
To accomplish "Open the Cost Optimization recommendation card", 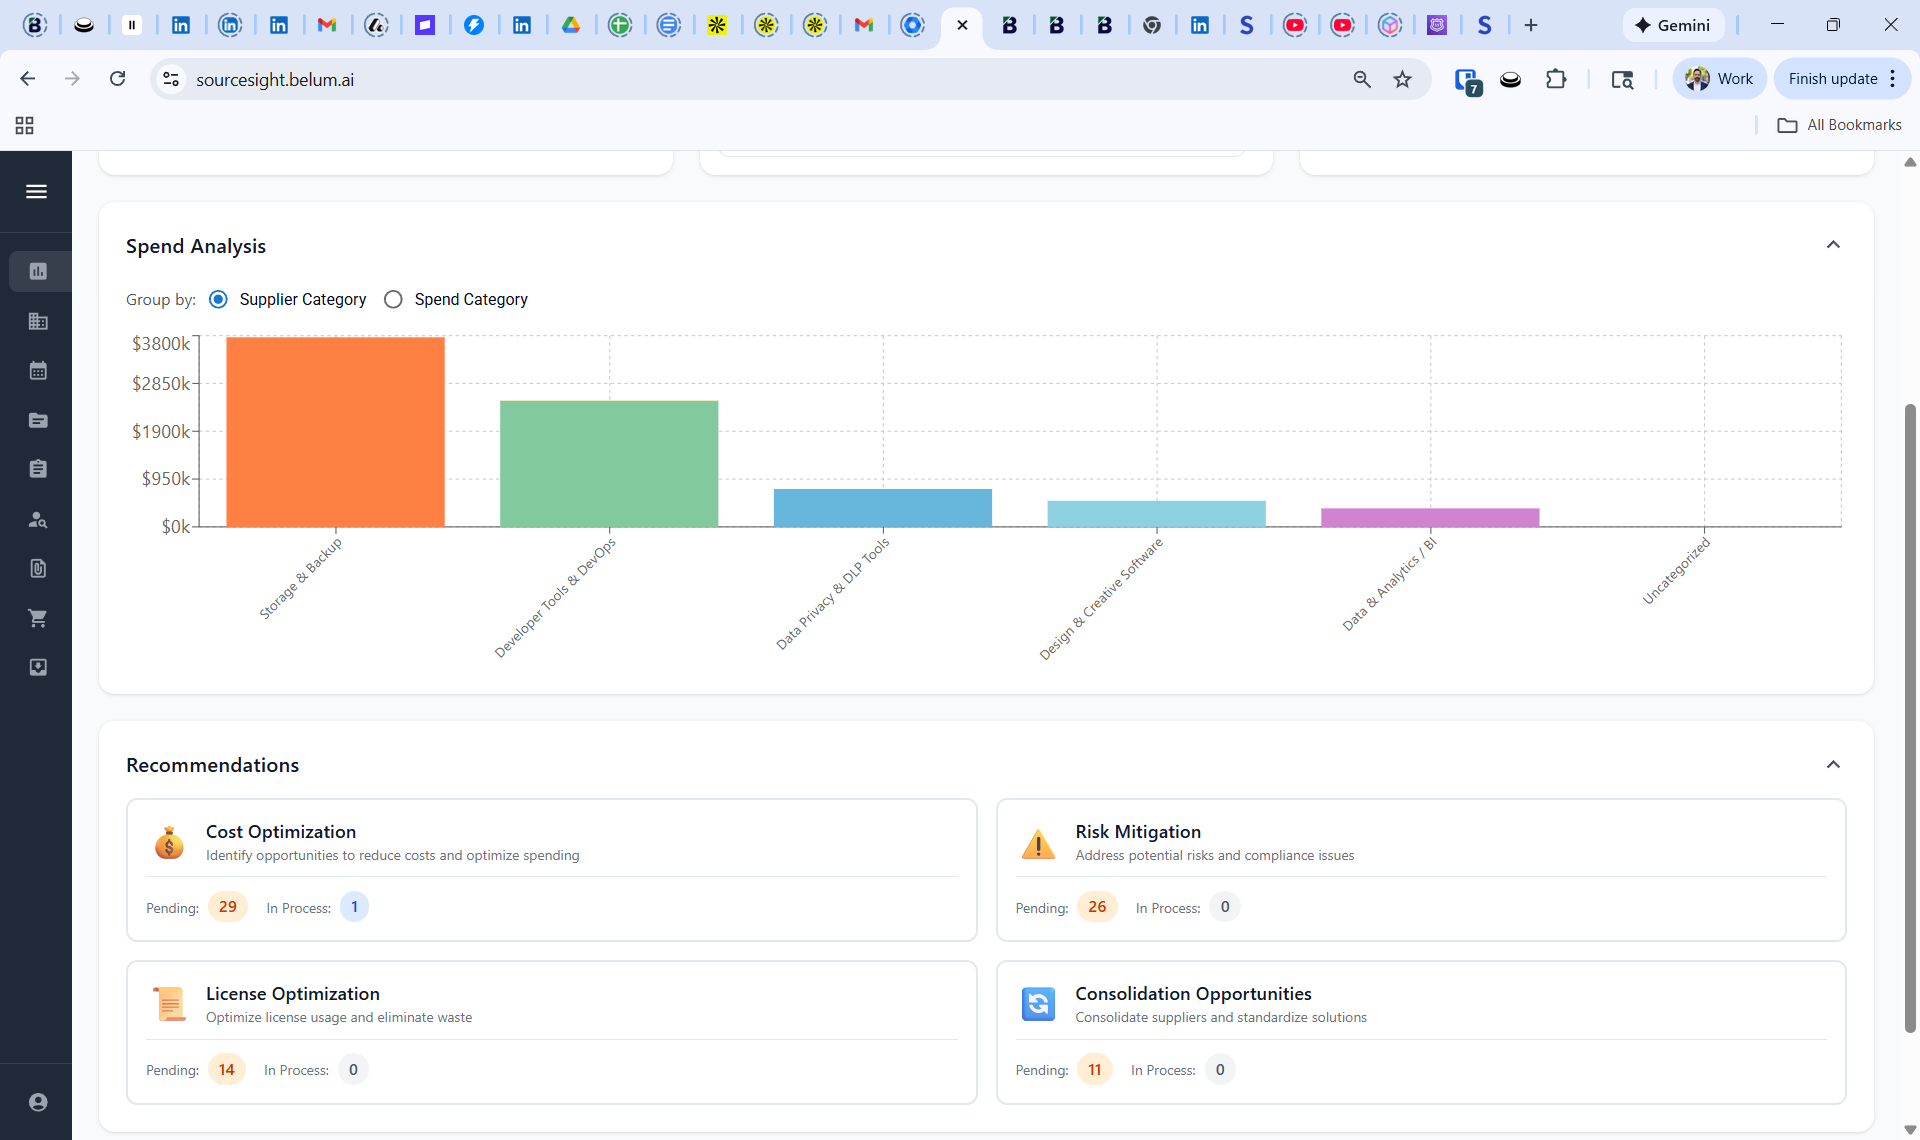I will point(551,869).
